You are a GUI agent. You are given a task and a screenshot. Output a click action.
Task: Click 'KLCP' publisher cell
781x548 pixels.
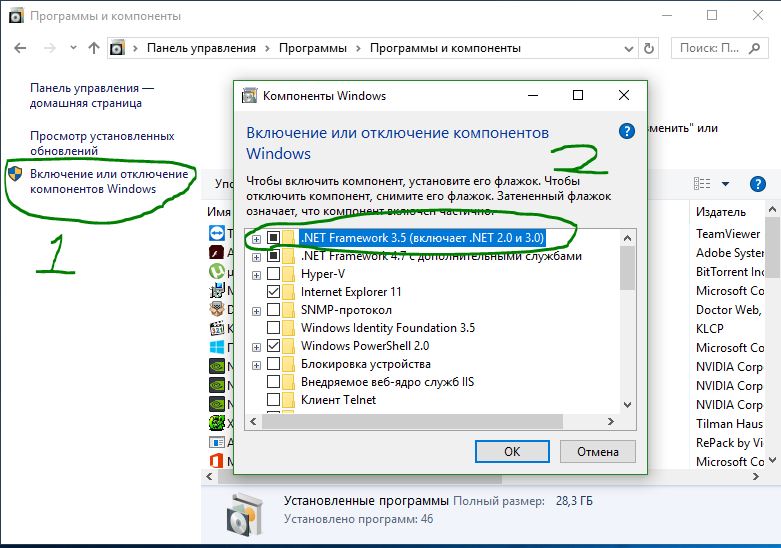click(x=710, y=329)
